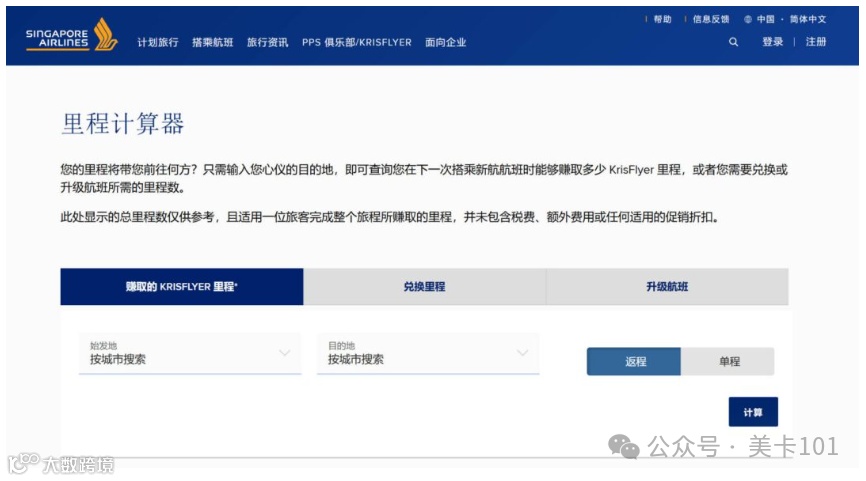Click the Singapore Airlines logo
Screen dimensions: 866x481
71,35
